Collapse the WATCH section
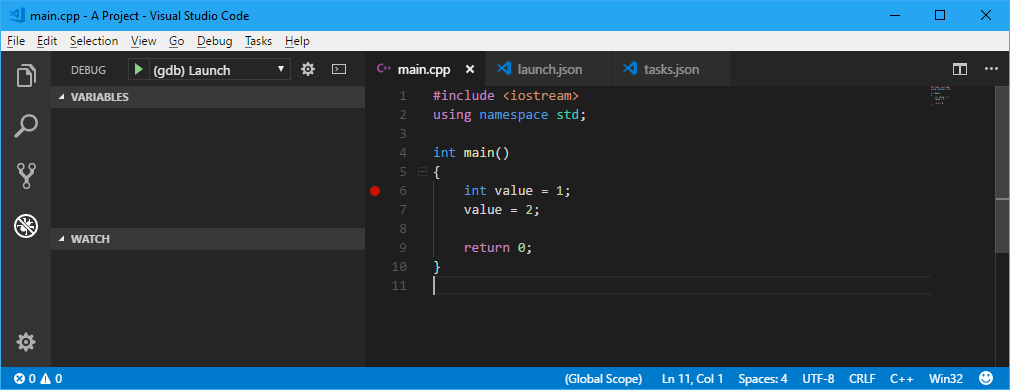This screenshot has height=390, width=1010. click(x=207, y=239)
